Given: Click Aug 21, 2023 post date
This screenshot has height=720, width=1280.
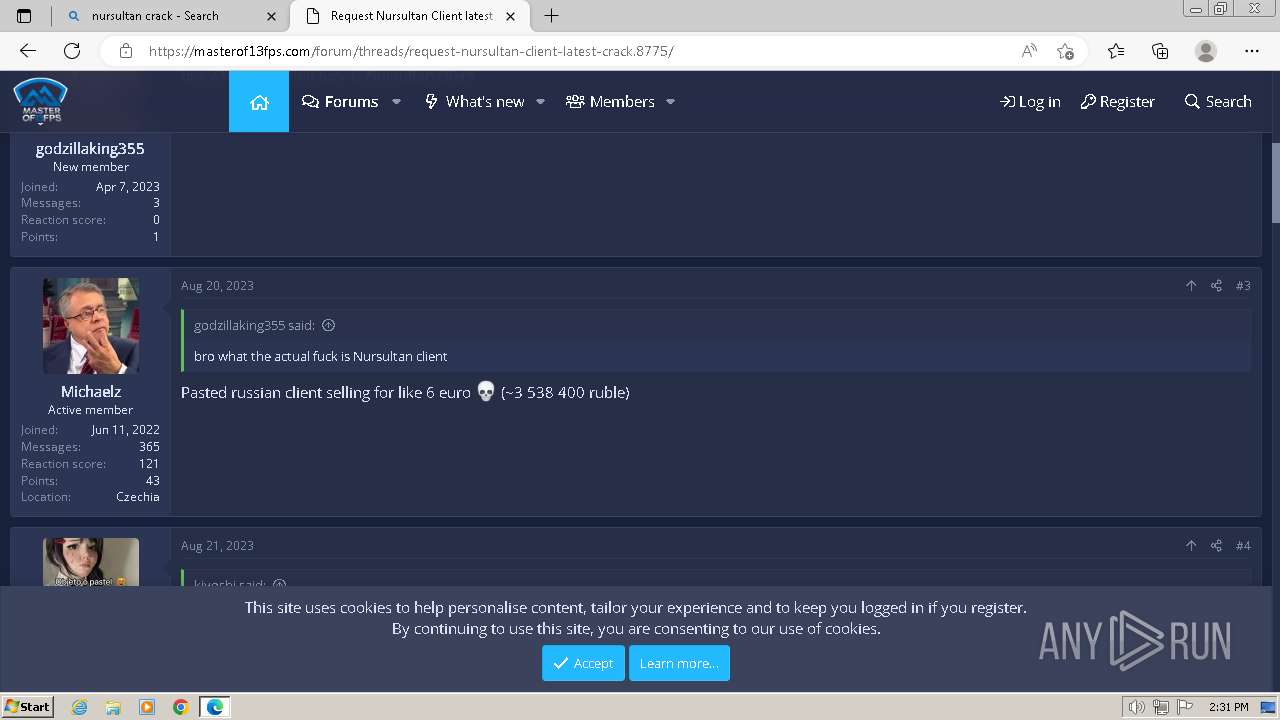Looking at the screenshot, I should click(x=217, y=546).
